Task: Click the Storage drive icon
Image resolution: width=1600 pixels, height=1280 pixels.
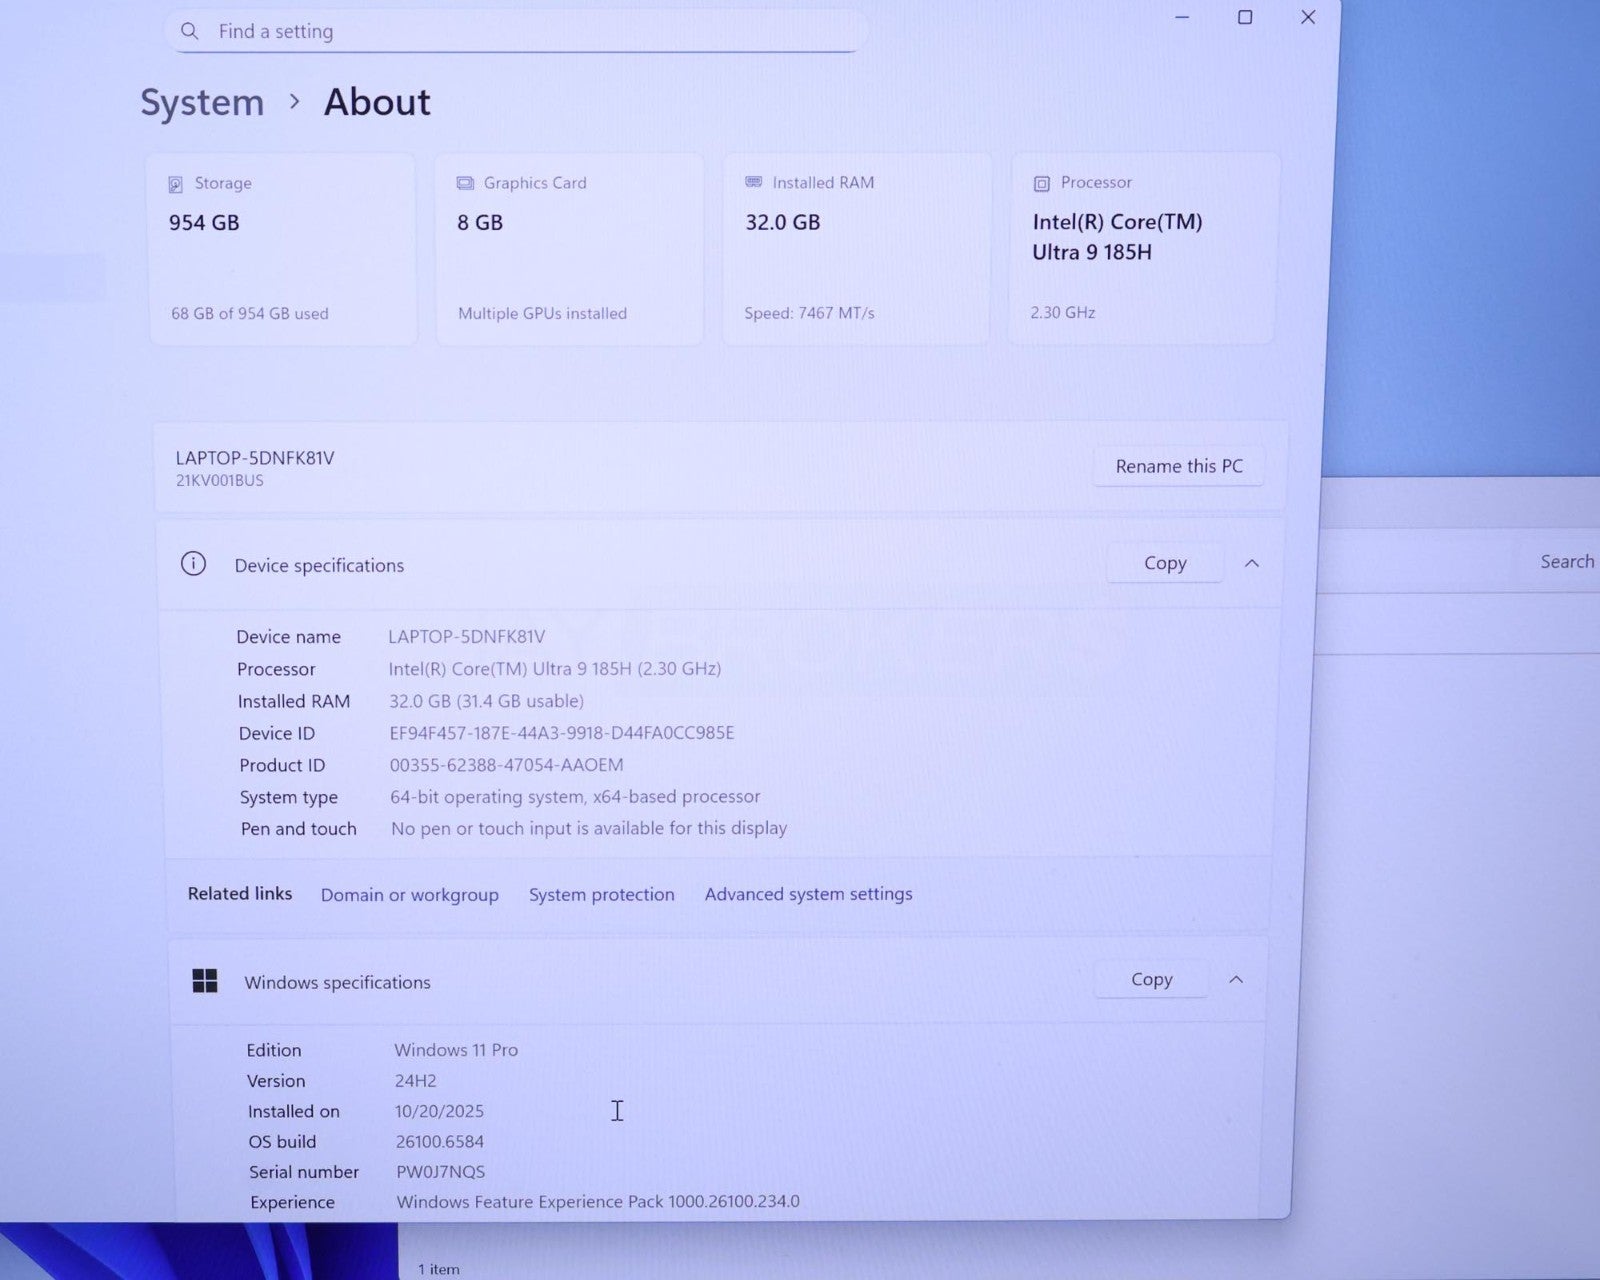Action: click(x=176, y=184)
